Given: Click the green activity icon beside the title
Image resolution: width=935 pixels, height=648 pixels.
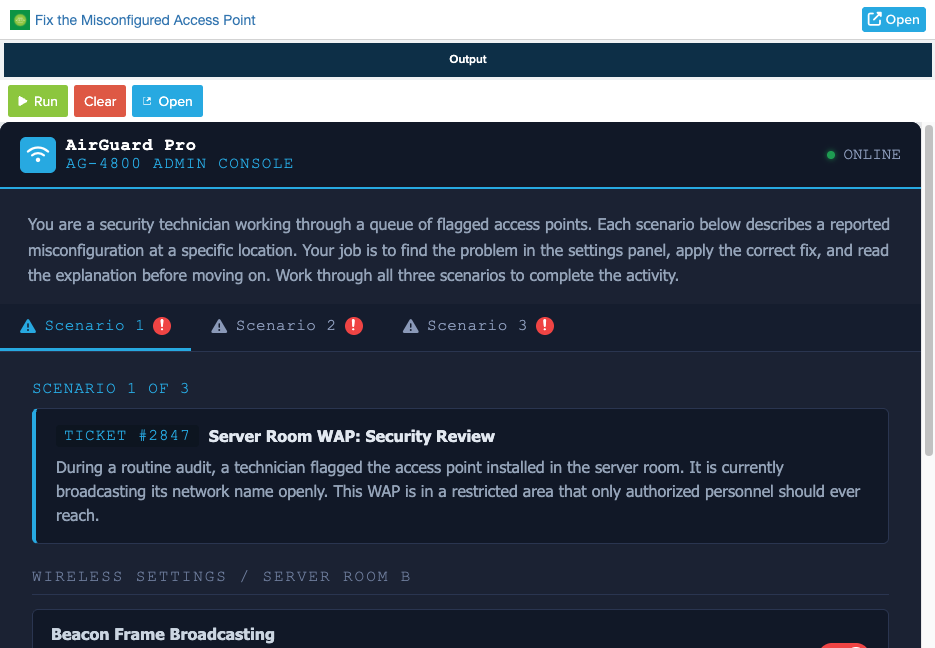Looking at the screenshot, I should pyautogui.click(x=20, y=20).
